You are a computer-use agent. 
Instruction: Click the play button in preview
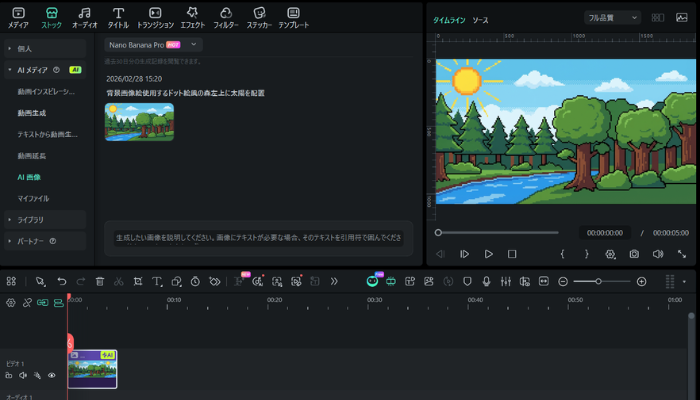click(x=488, y=254)
